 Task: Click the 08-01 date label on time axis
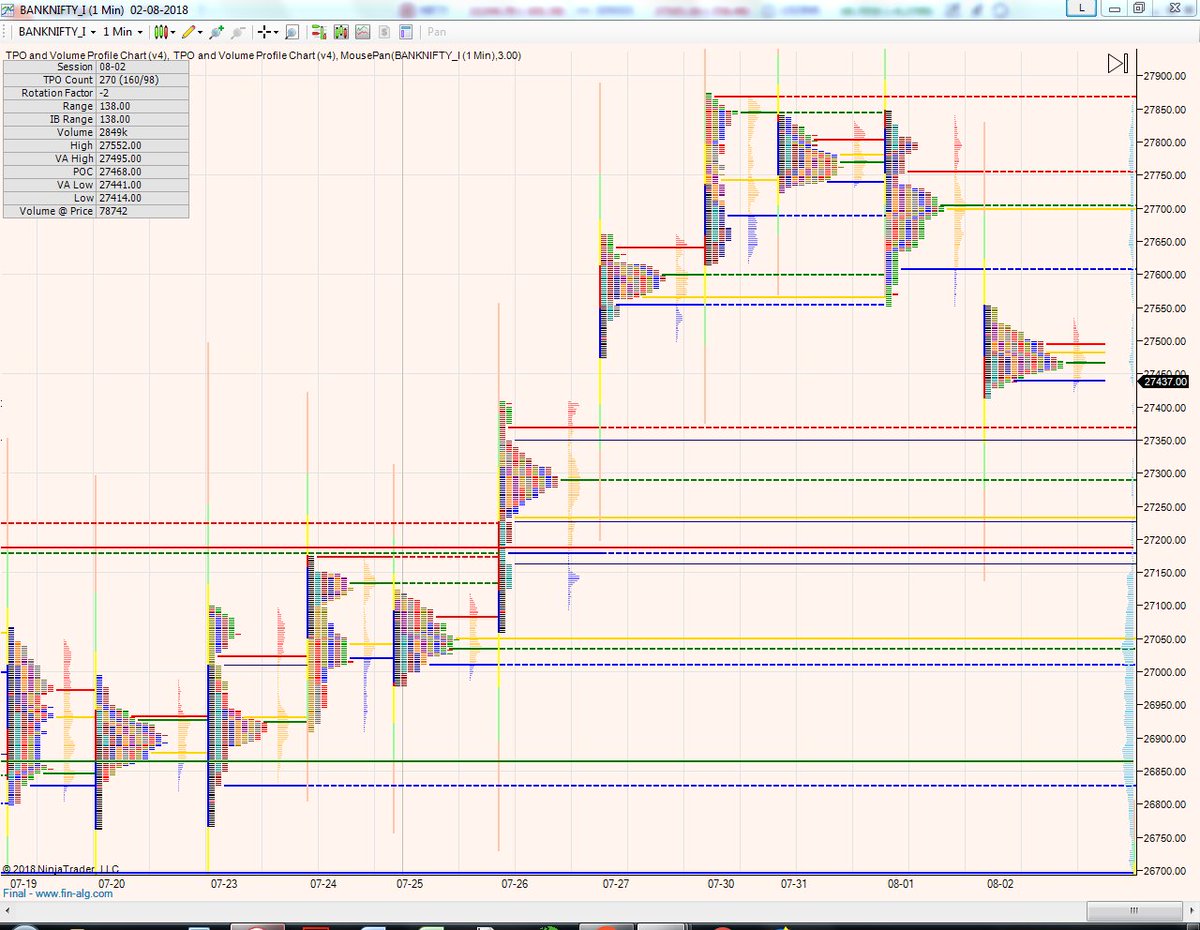(x=901, y=884)
